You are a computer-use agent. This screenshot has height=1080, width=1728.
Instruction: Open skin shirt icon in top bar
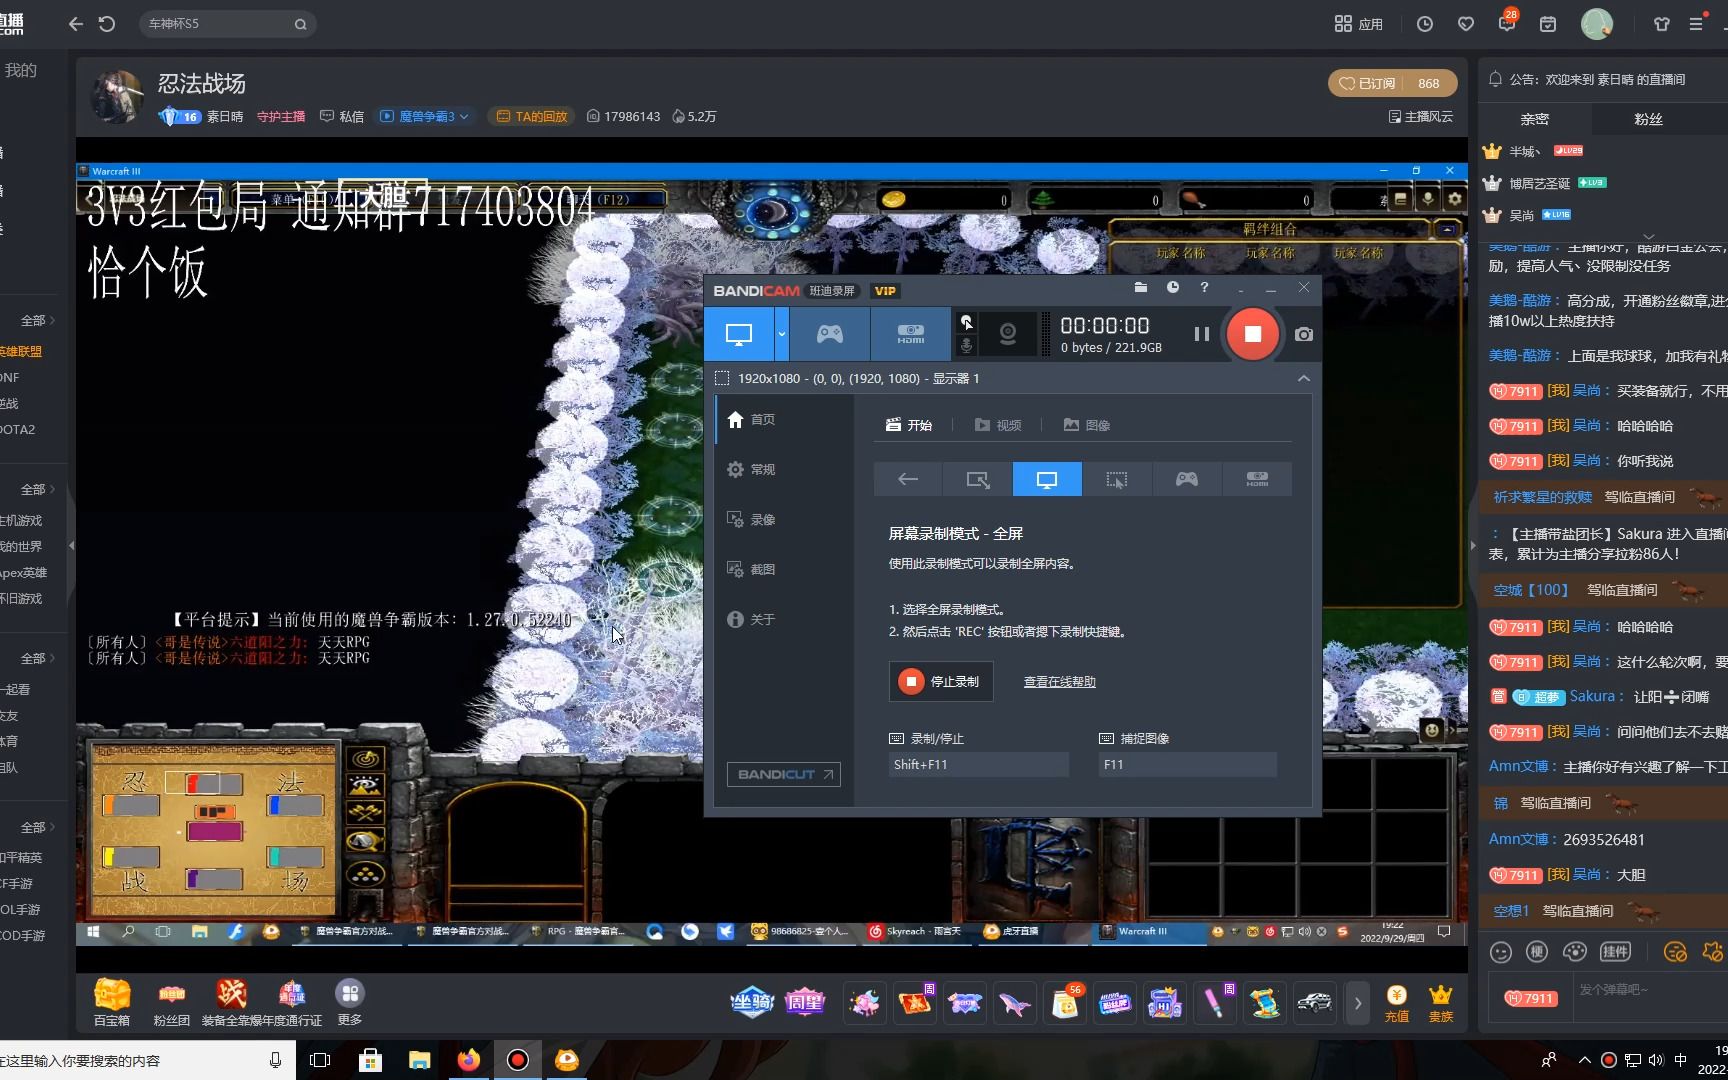[x=1662, y=24]
